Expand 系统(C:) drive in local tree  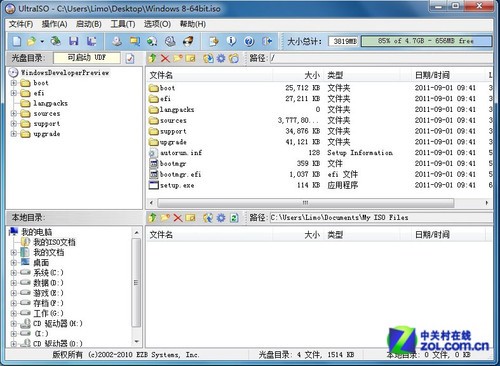pyautogui.click(x=14, y=273)
